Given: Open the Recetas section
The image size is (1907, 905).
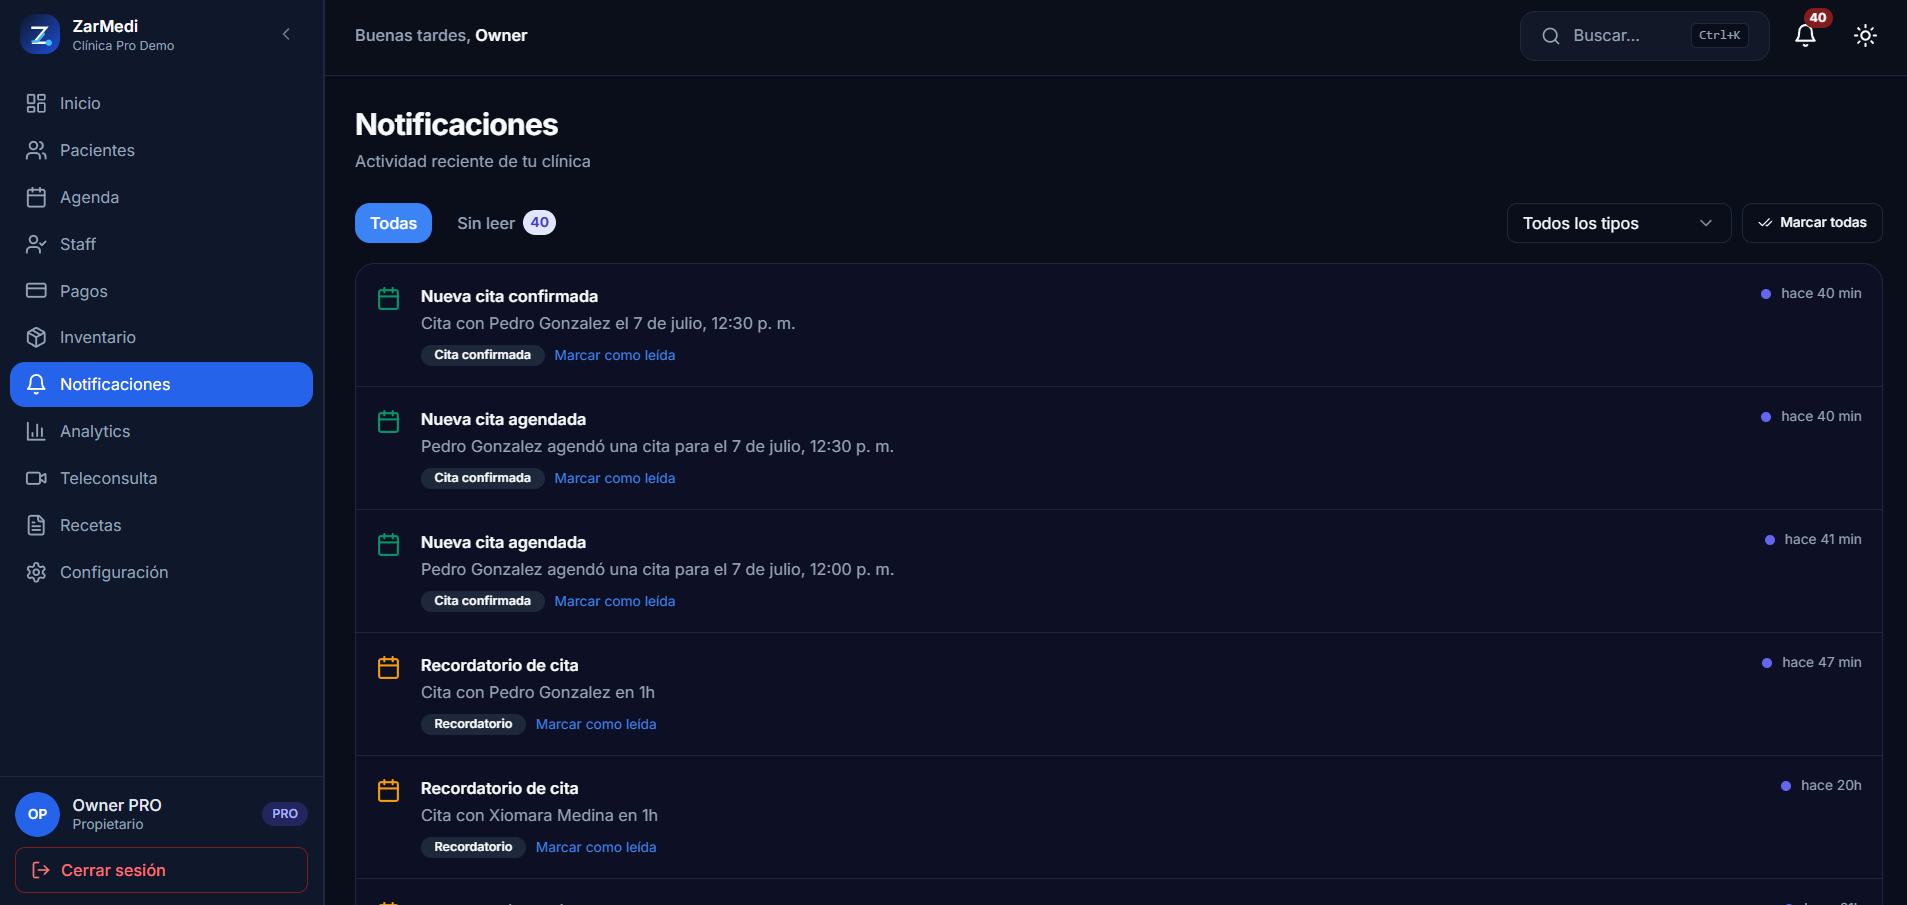Looking at the screenshot, I should [161, 525].
